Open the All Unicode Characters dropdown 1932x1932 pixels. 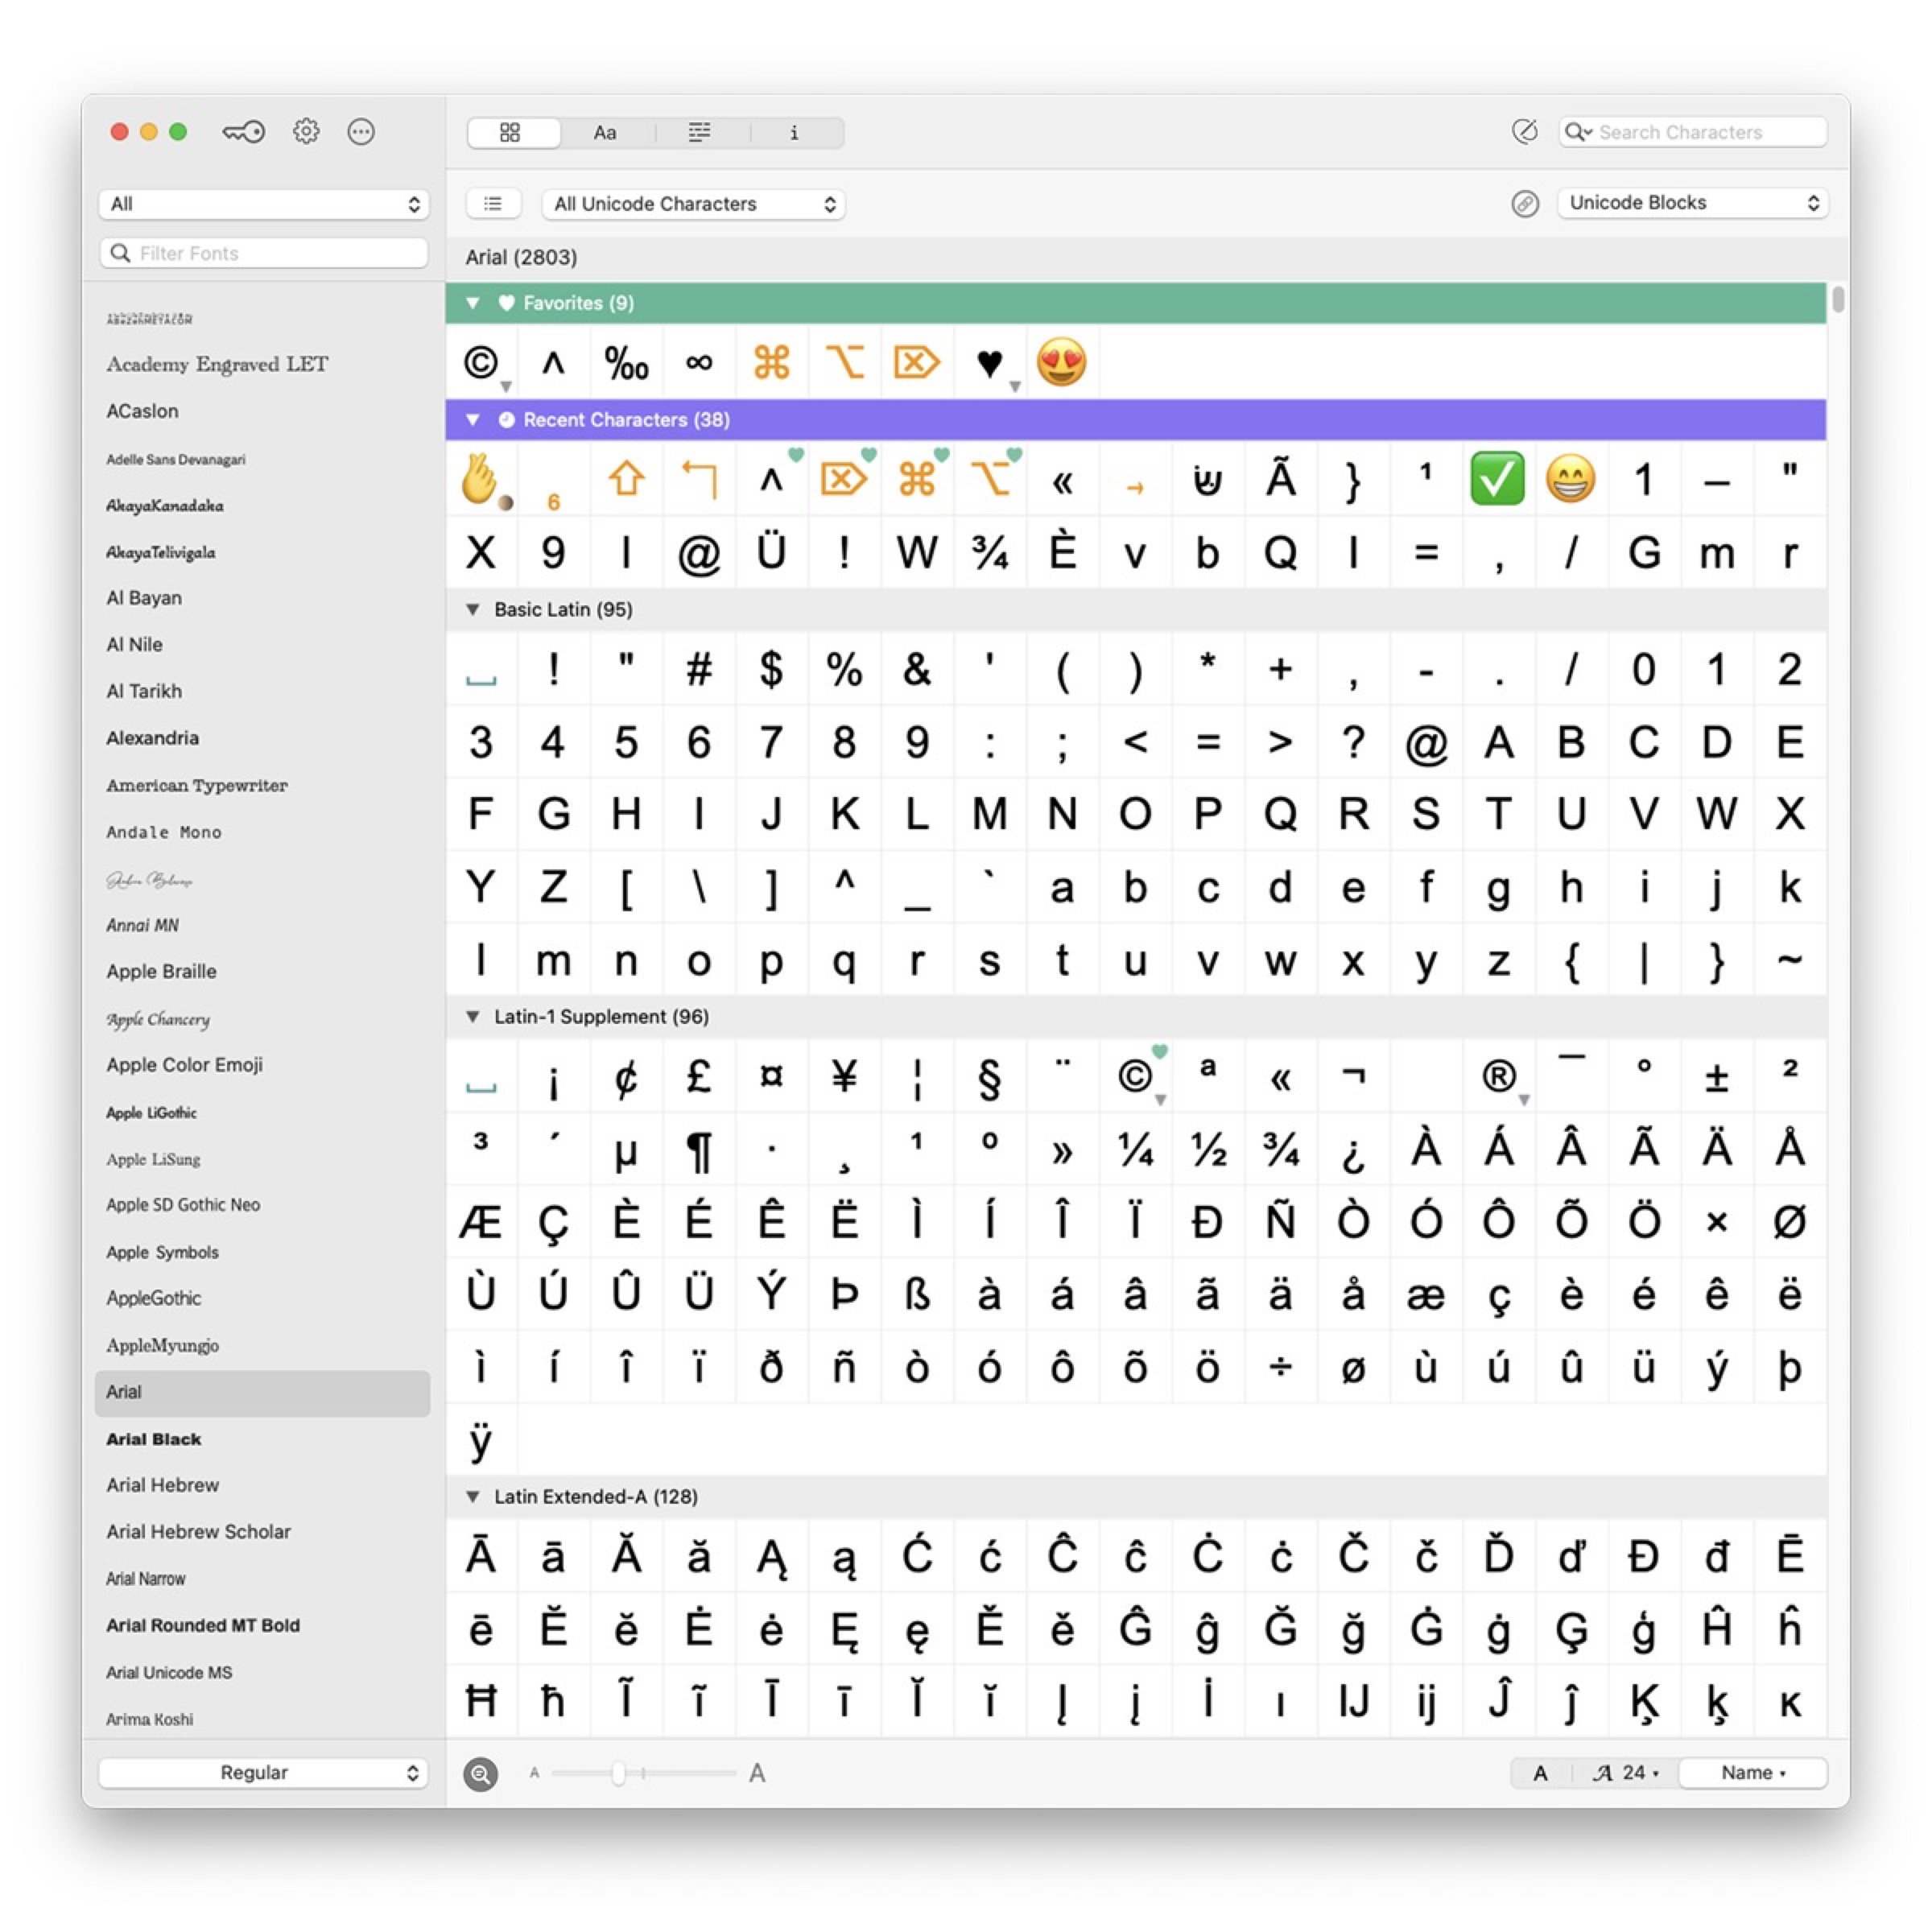click(x=693, y=203)
